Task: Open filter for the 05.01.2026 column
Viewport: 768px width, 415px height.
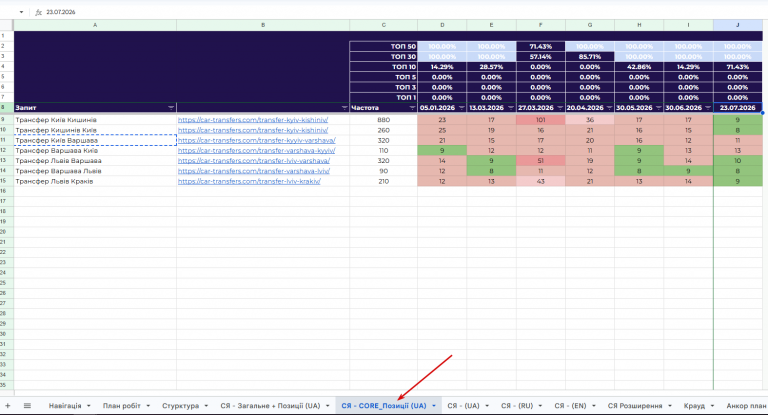Action: pos(461,108)
